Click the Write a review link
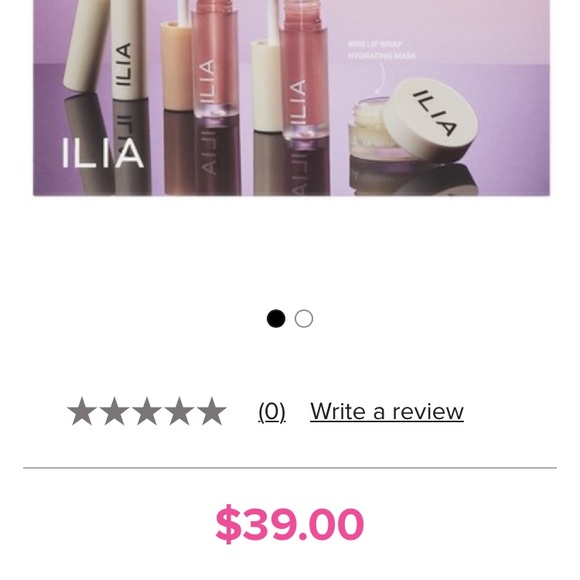This screenshot has width=580, height=580. pos(387,411)
